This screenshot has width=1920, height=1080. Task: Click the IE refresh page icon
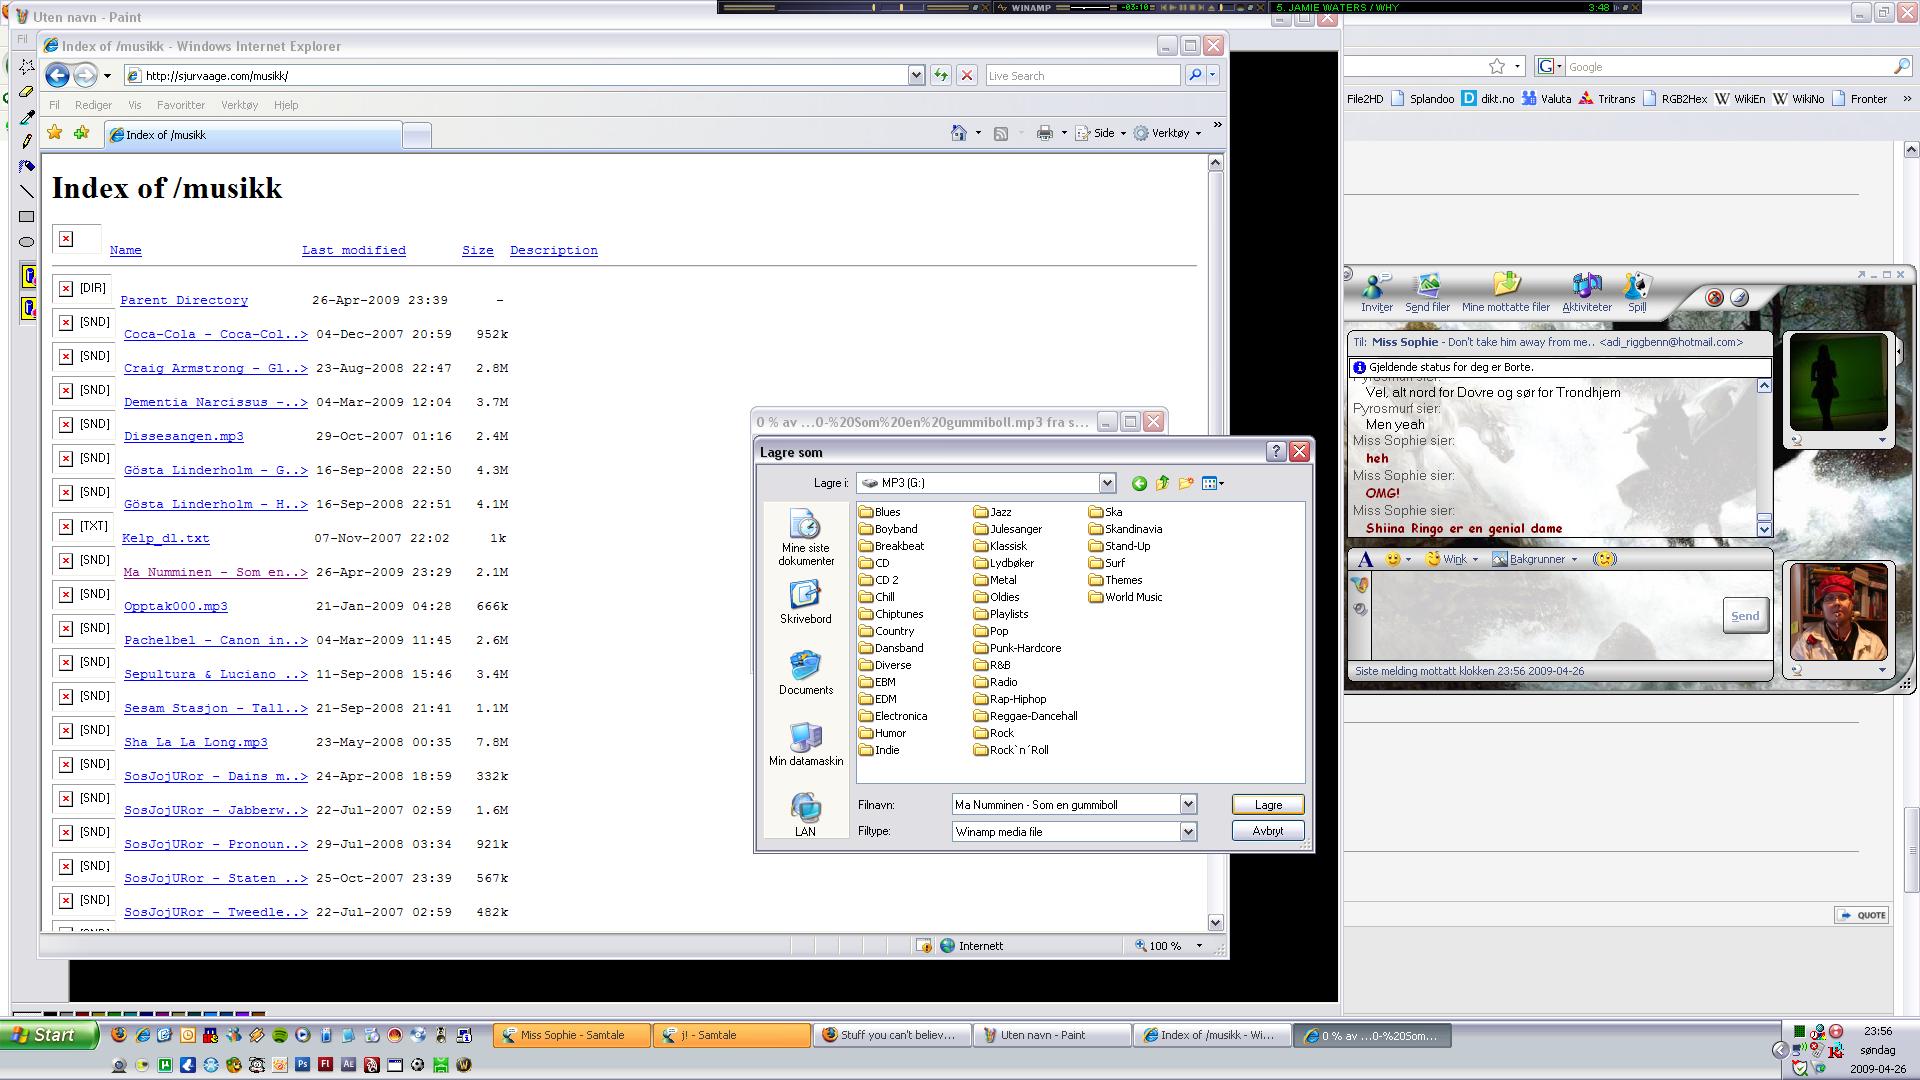click(940, 75)
